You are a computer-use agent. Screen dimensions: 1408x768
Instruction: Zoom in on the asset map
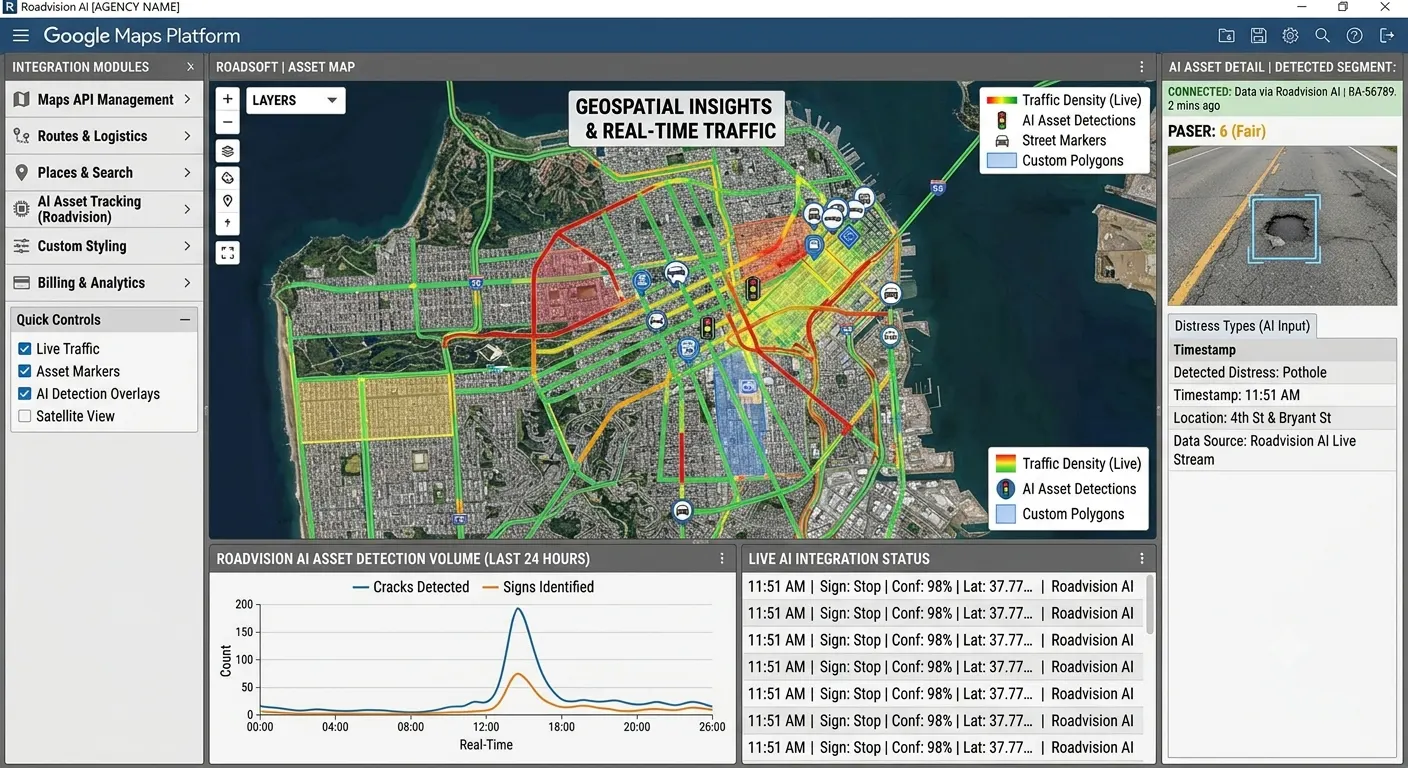point(228,100)
